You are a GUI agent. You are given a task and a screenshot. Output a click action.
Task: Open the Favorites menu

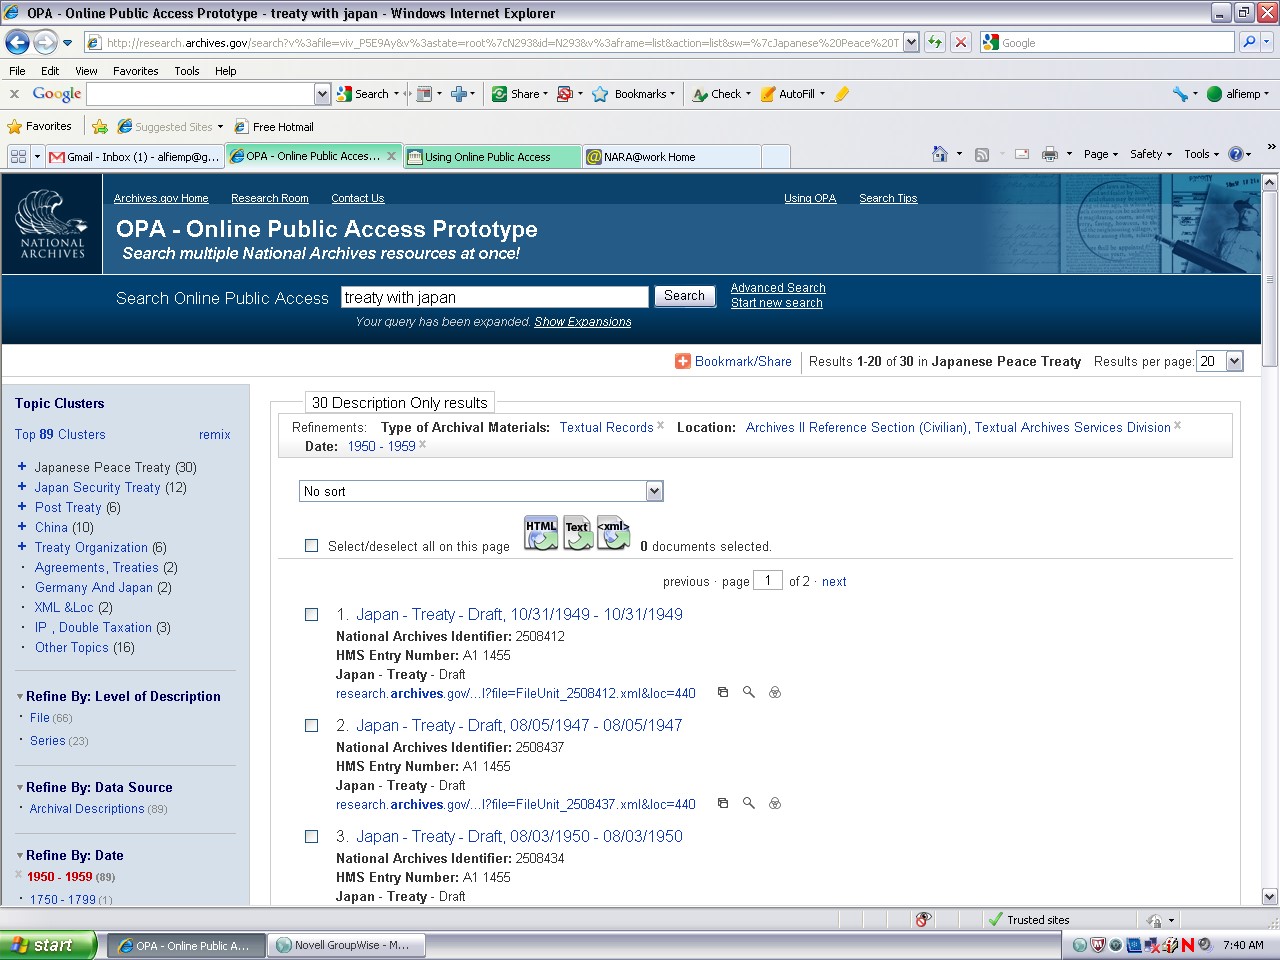(135, 71)
